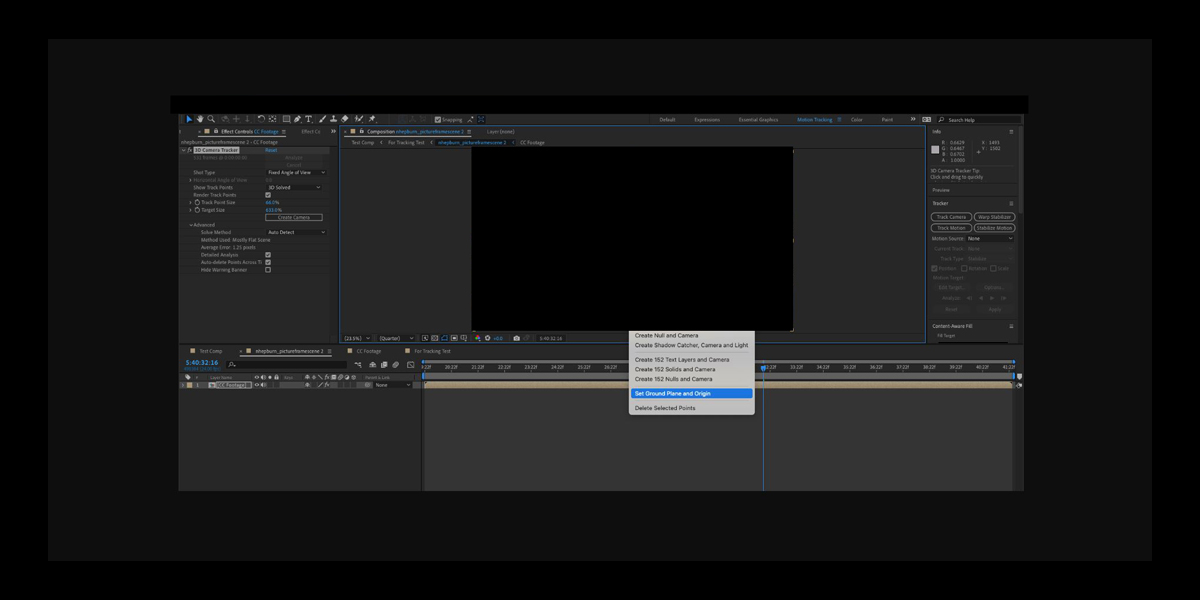Select the Pan Behind anchor point tool
The height and width of the screenshot is (600, 1200).
273,119
